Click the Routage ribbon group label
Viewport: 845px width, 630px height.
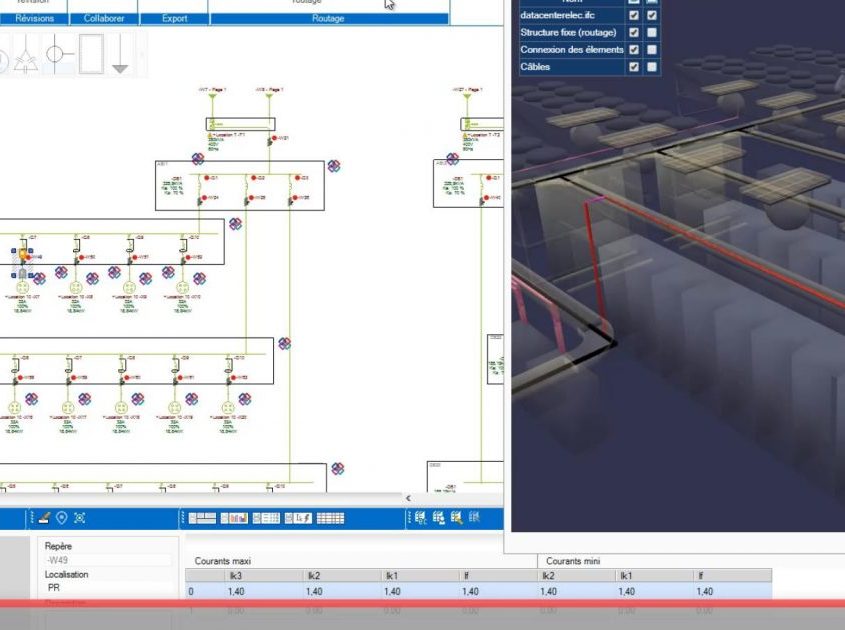328,18
